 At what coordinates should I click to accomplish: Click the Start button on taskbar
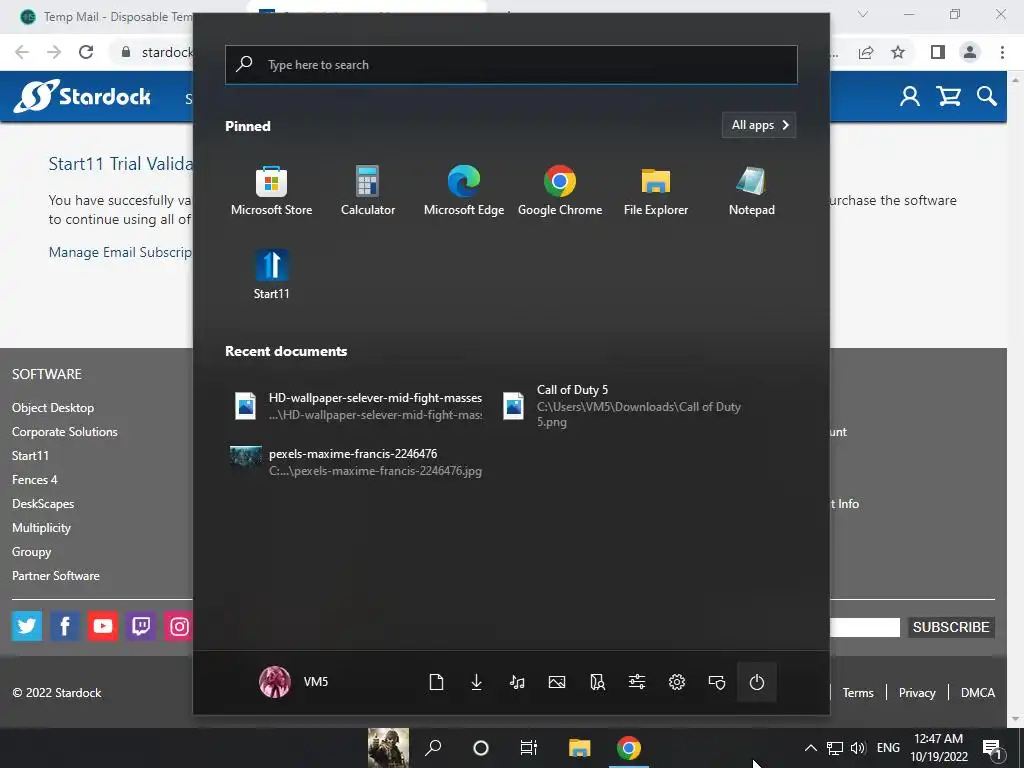(389, 748)
